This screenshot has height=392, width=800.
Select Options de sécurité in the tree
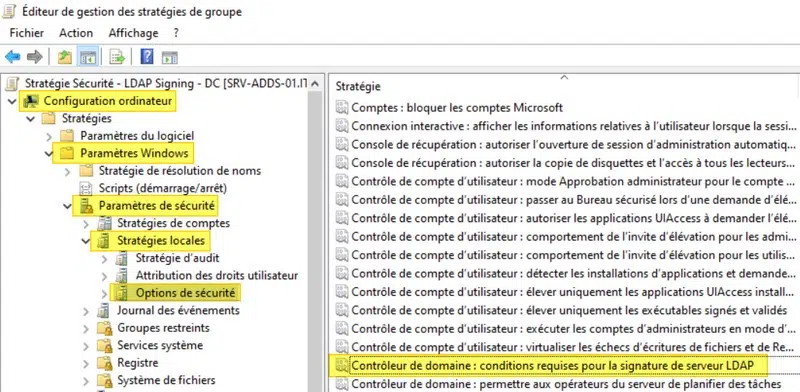185,293
